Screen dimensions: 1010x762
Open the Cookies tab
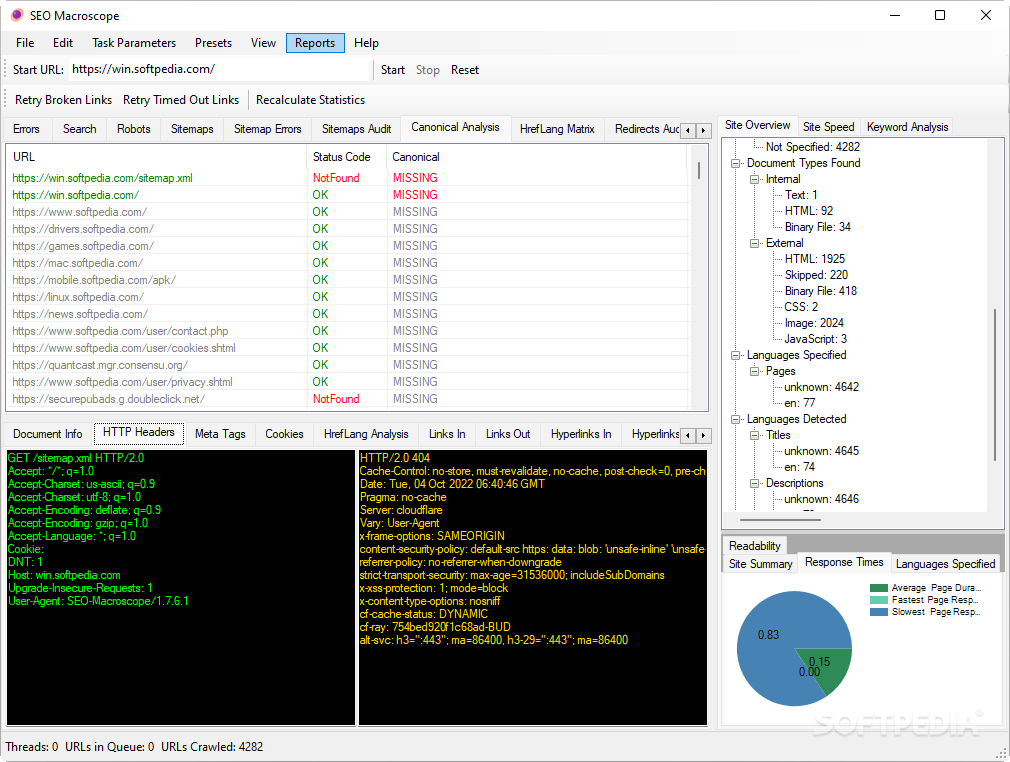click(284, 434)
